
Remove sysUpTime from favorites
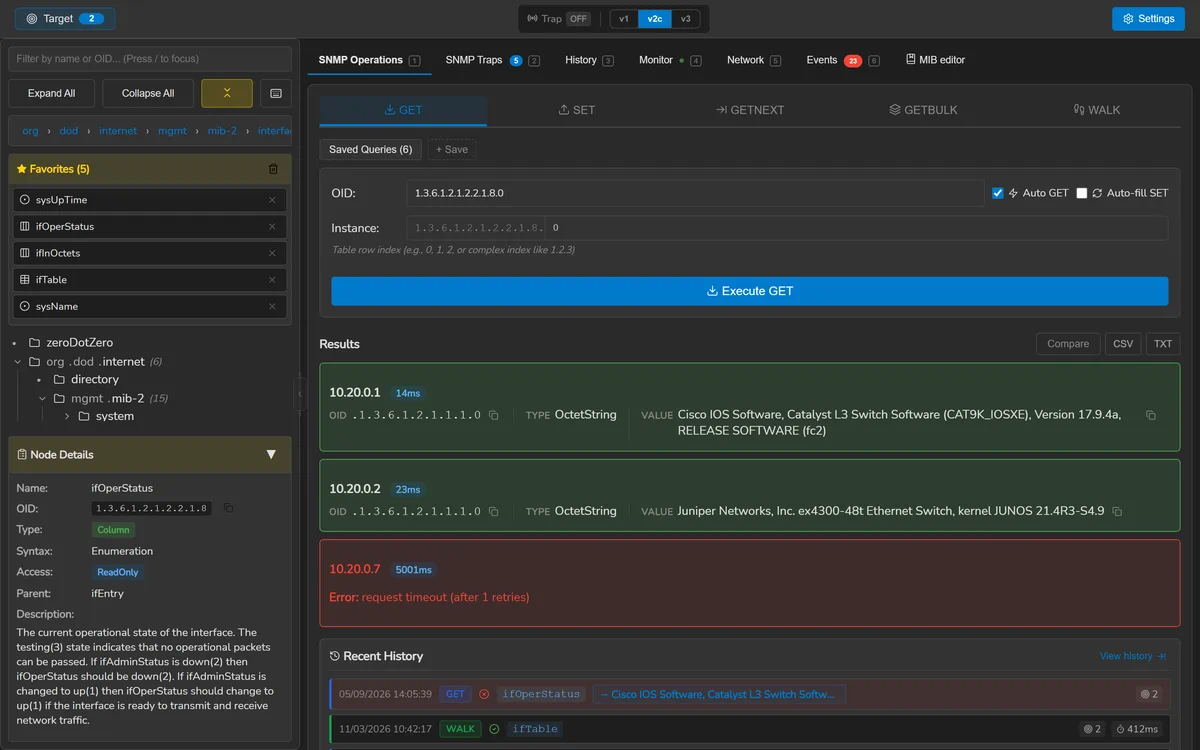[272, 200]
